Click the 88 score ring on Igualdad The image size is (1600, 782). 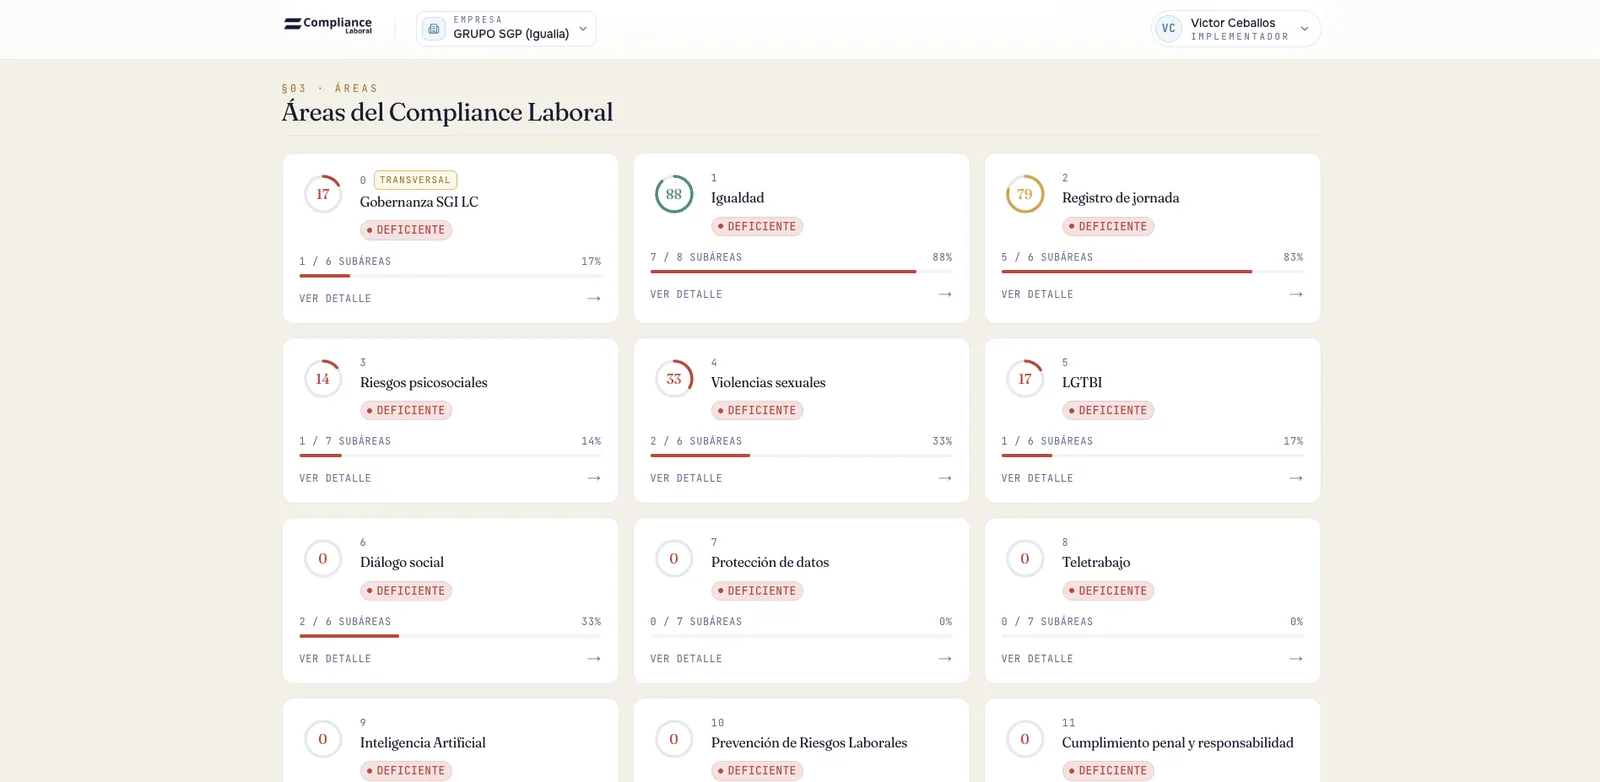pos(674,194)
